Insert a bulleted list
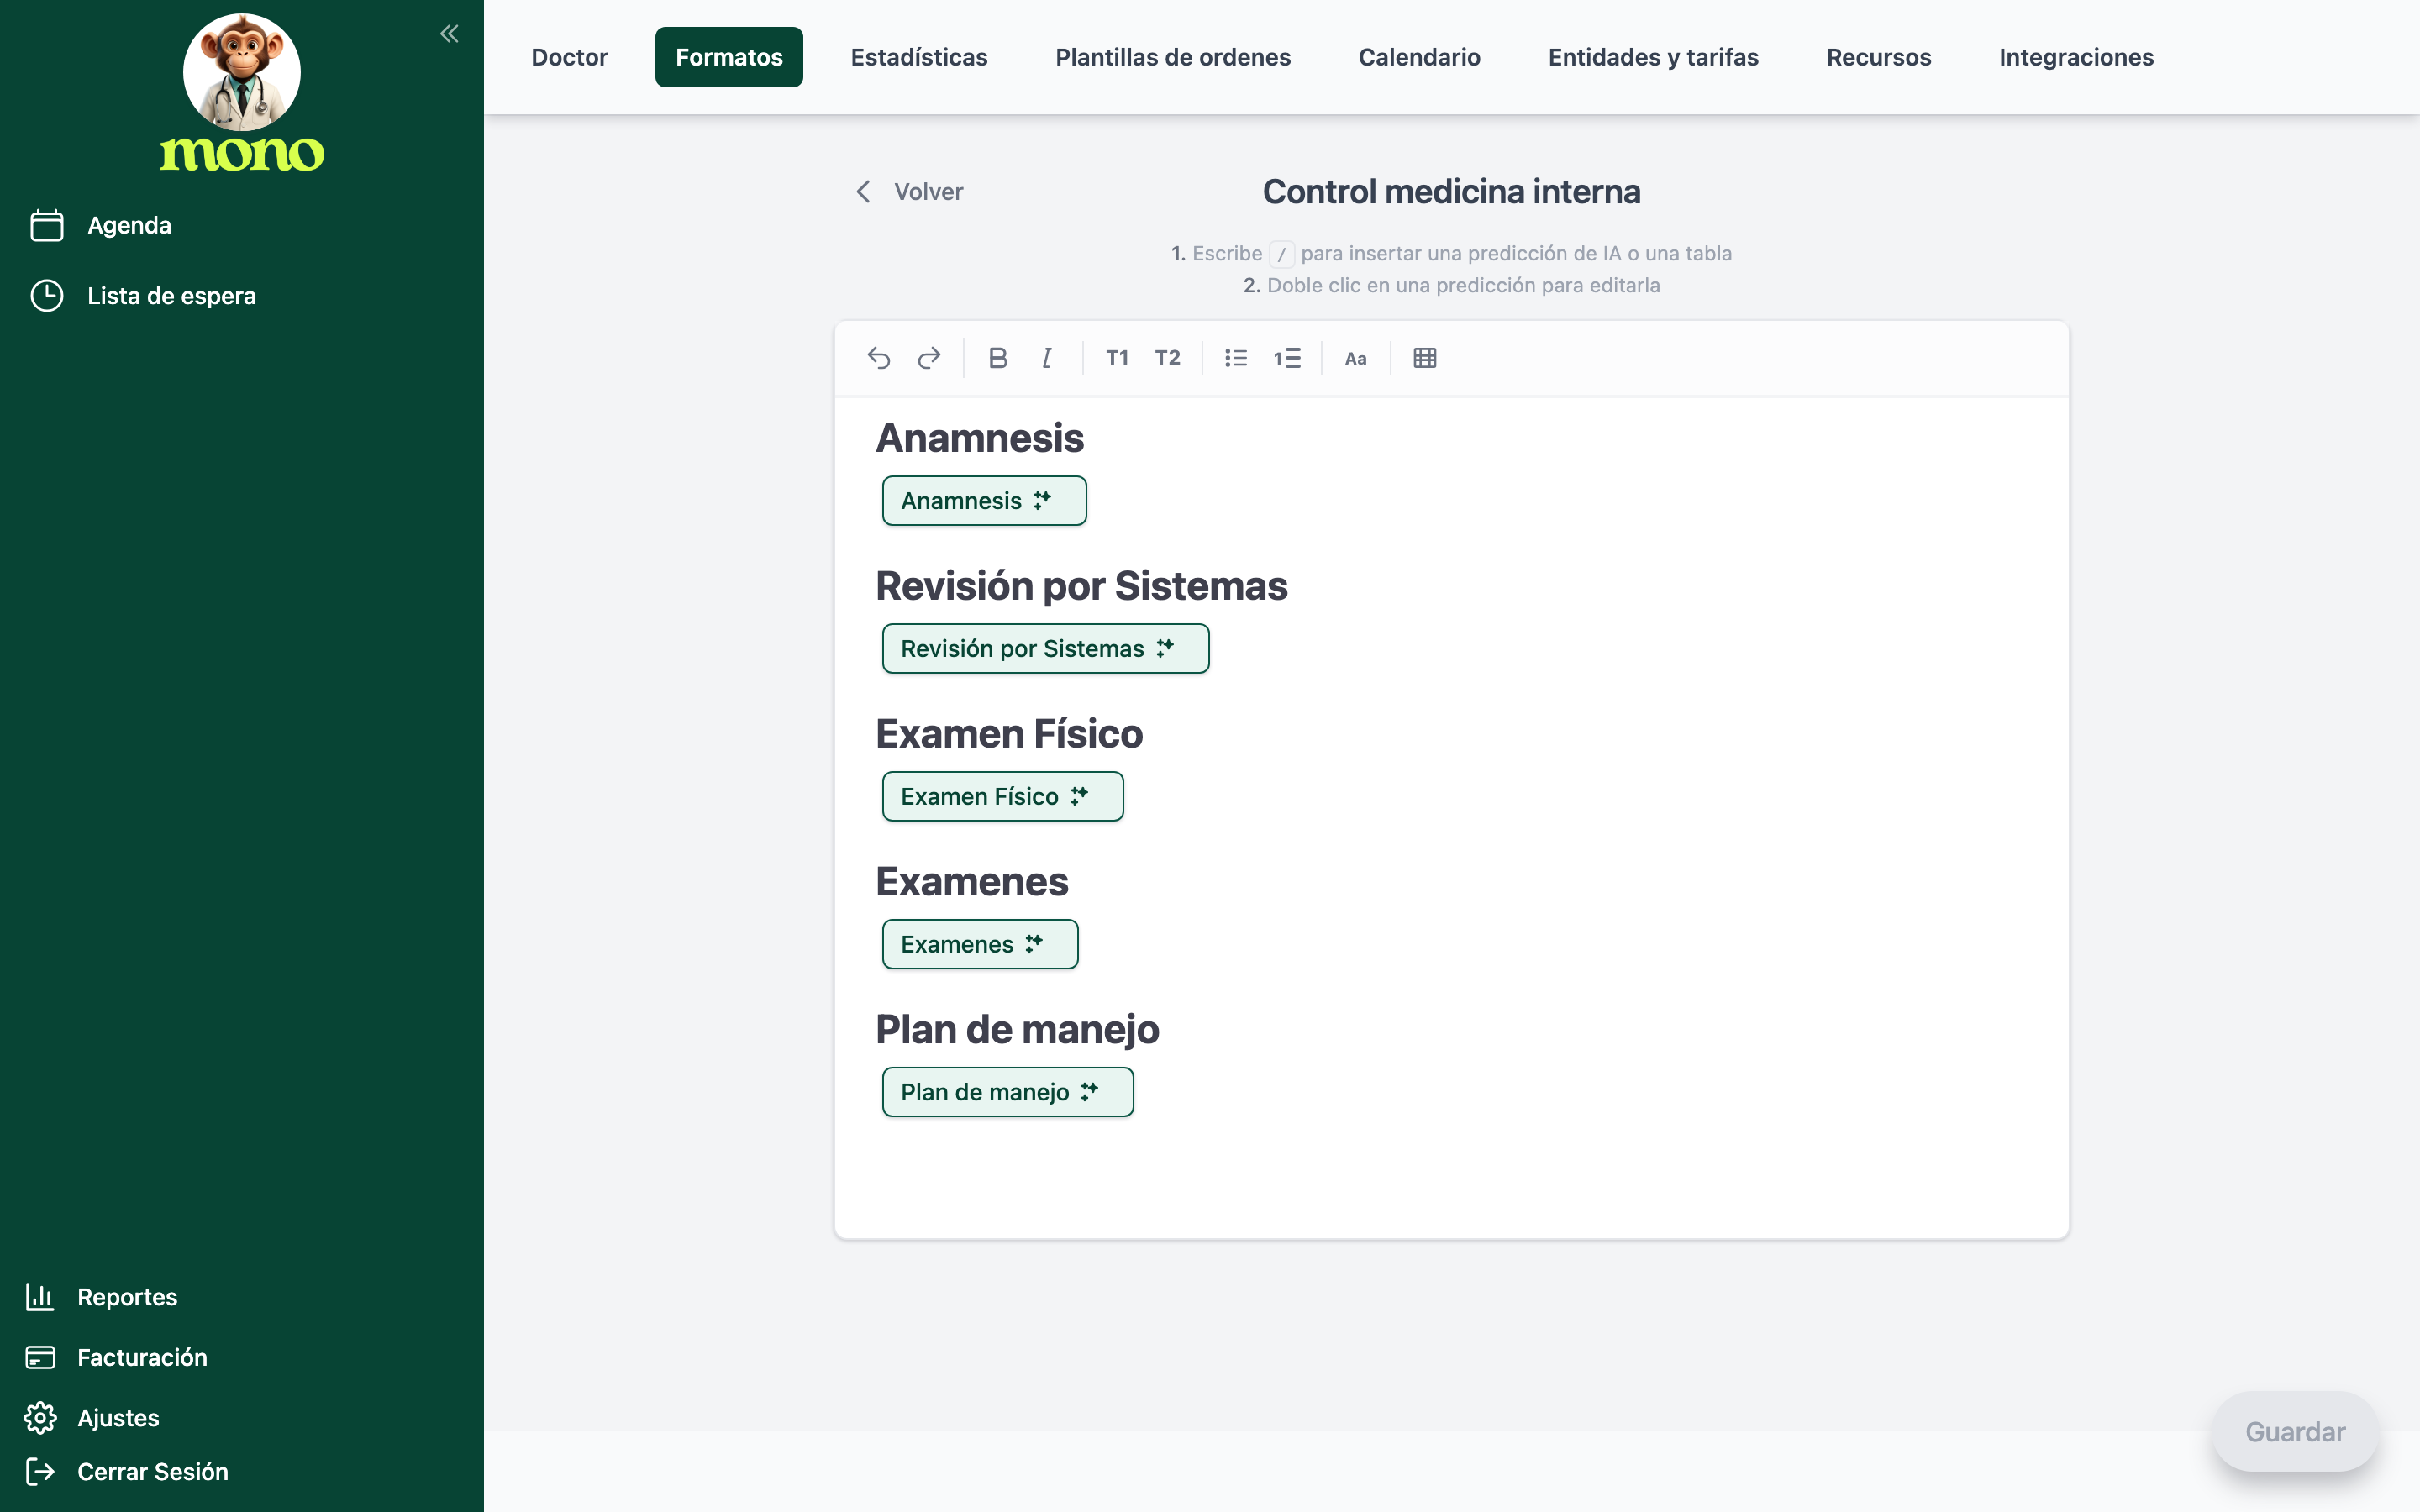Screen dimensions: 2420x1512 1236,358
